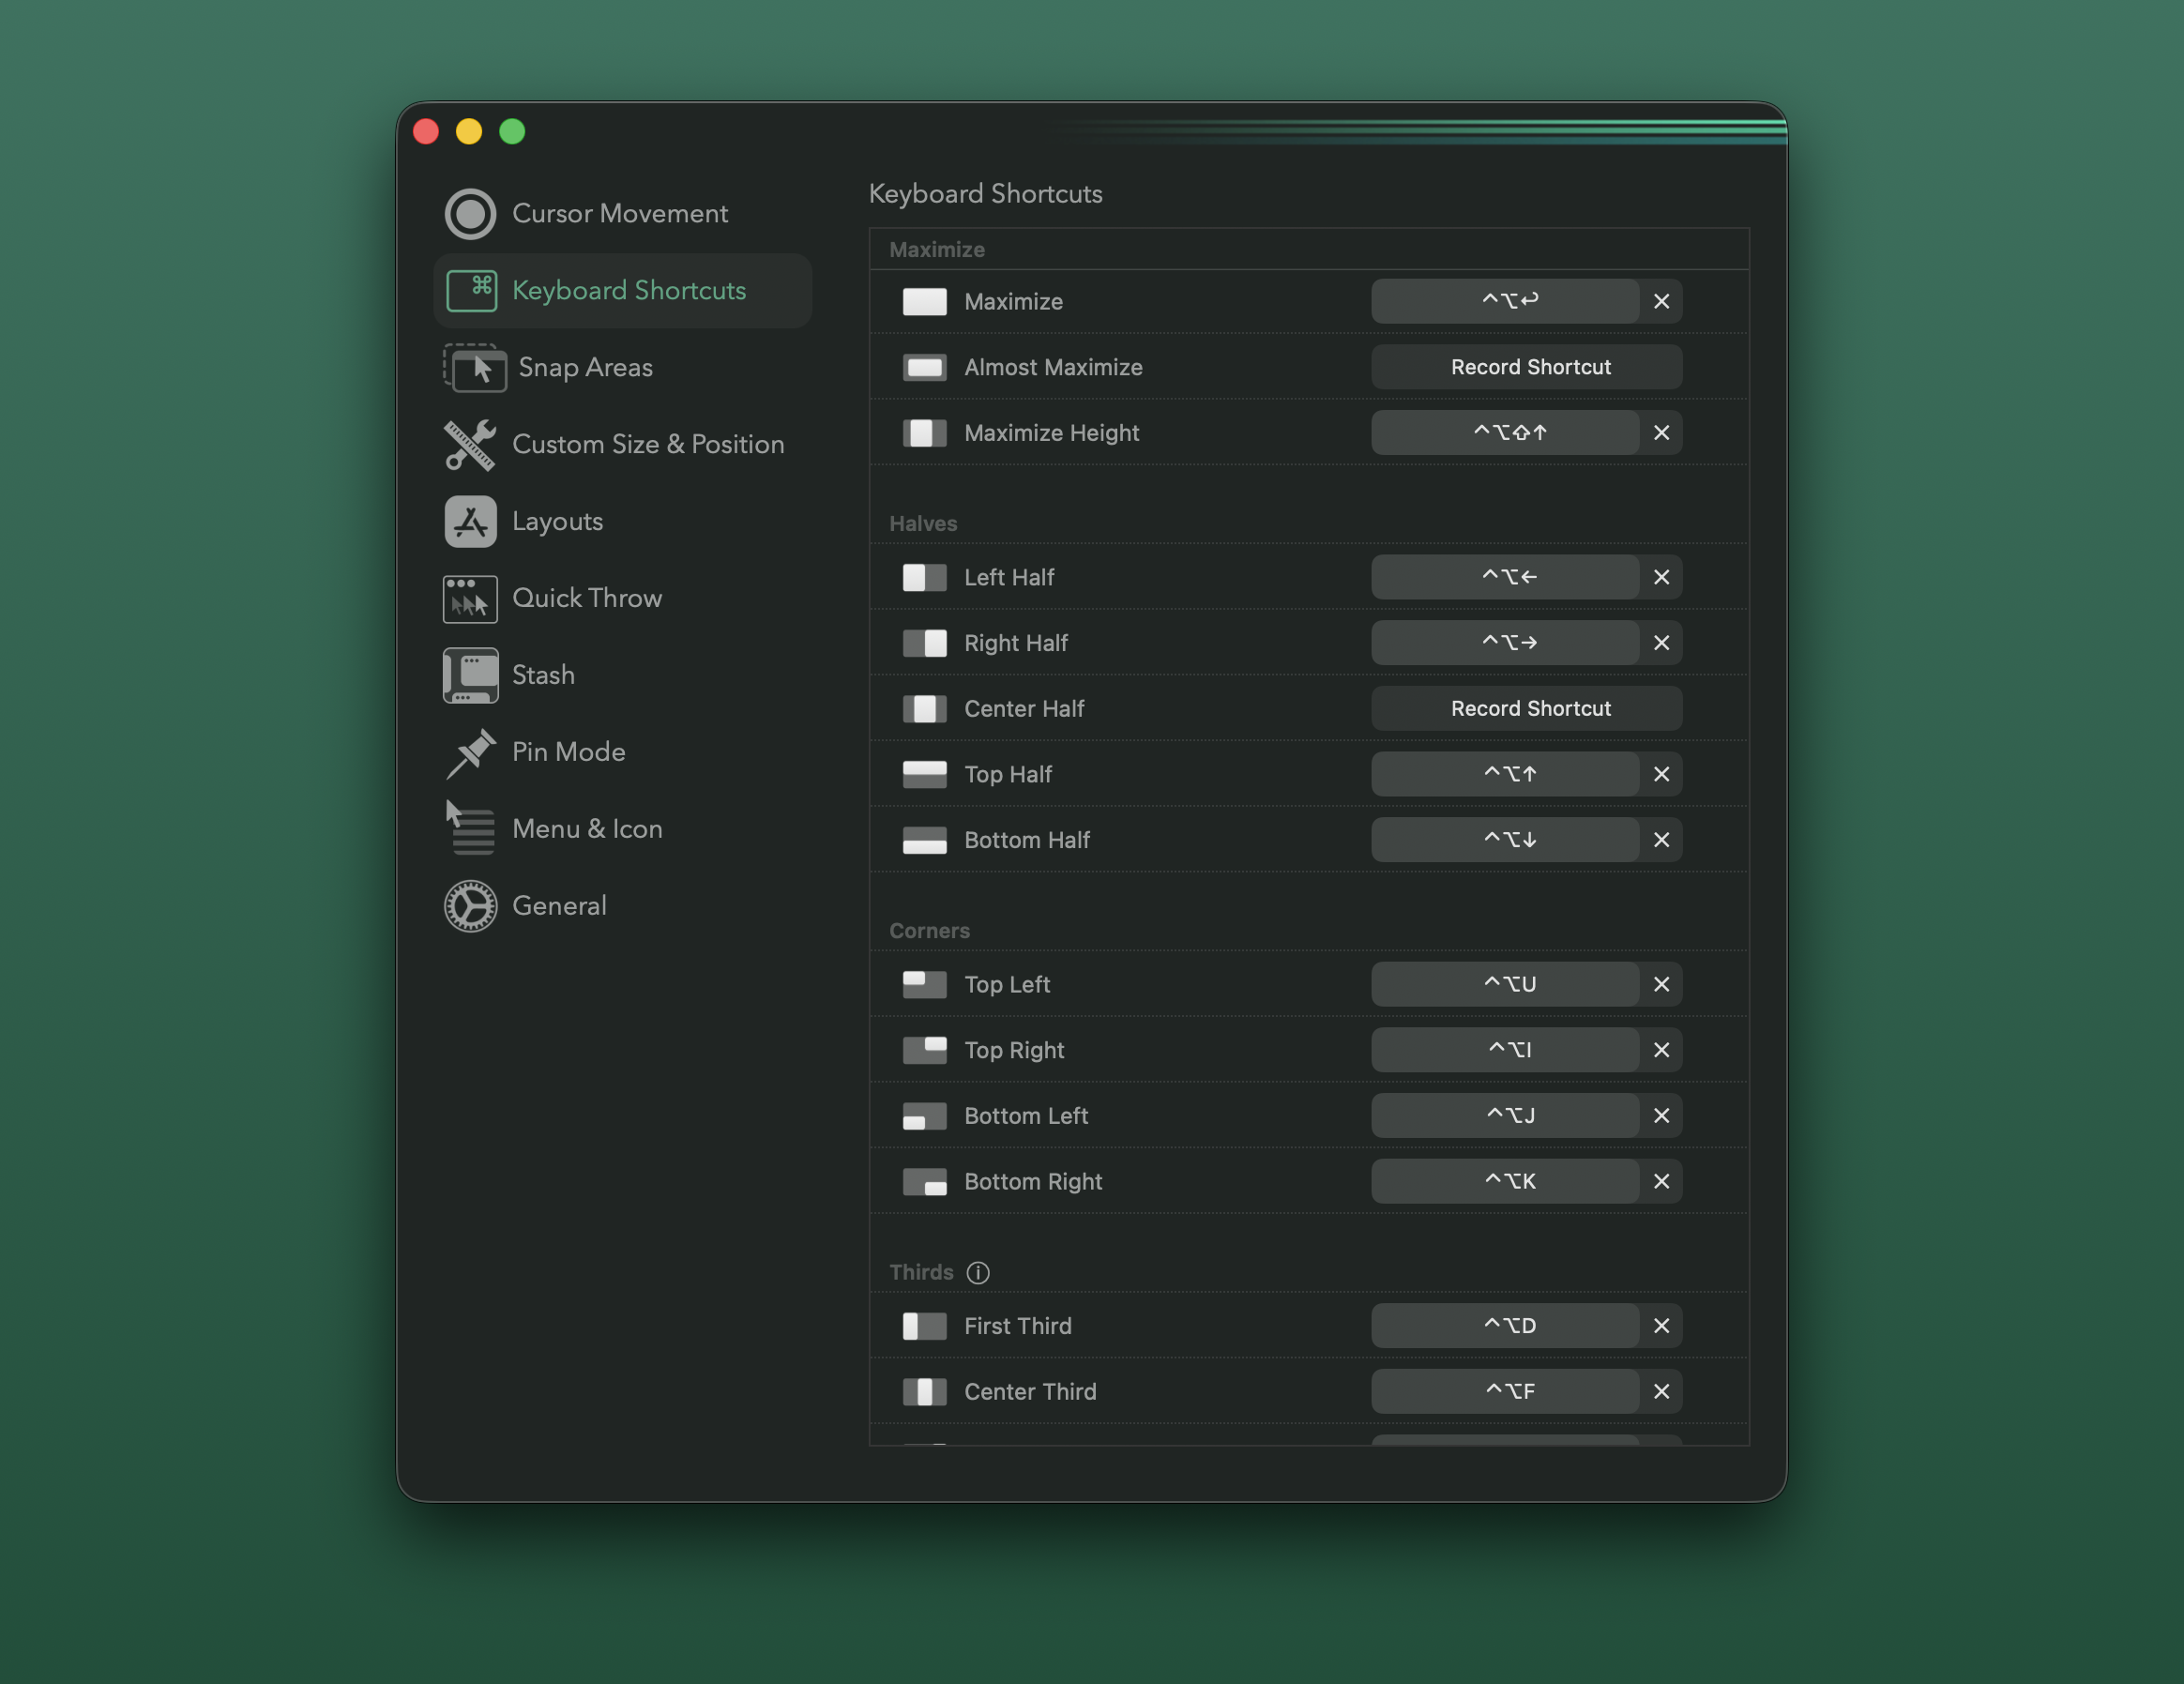Delete the Bottom Right shortcut
2184x1684 pixels.
pyautogui.click(x=1661, y=1182)
